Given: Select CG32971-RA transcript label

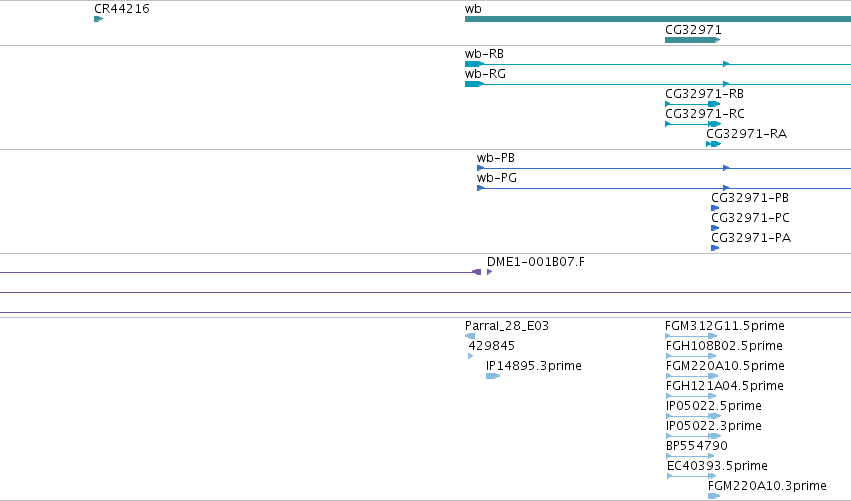Looking at the screenshot, I should pyautogui.click(x=746, y=134).
